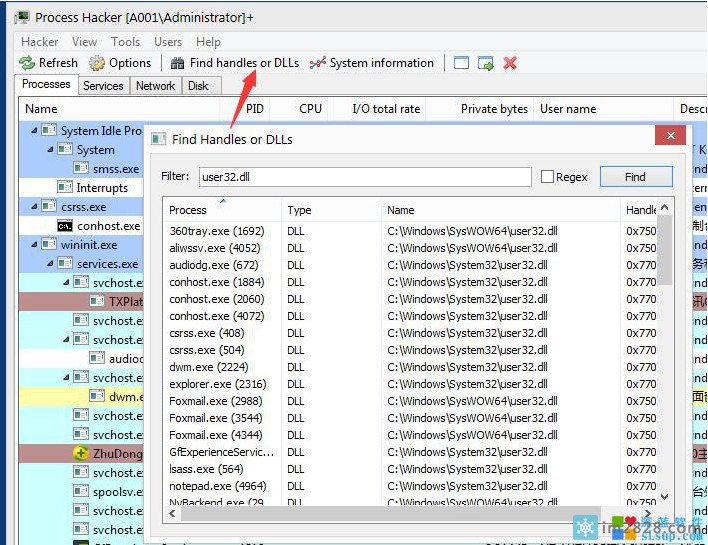The height and width of the screenshot is (545, 708).
Task: Click the Refresh toolbar icon
Action: click(x=27, y=63)
